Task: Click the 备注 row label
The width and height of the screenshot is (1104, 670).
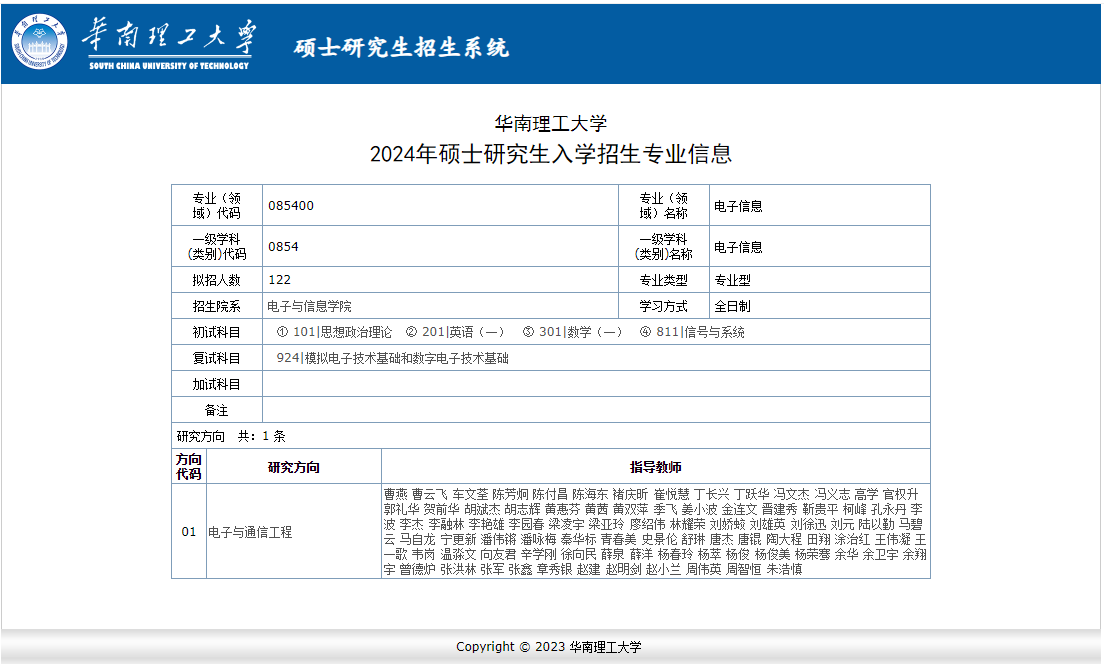Action: point(217,410)
